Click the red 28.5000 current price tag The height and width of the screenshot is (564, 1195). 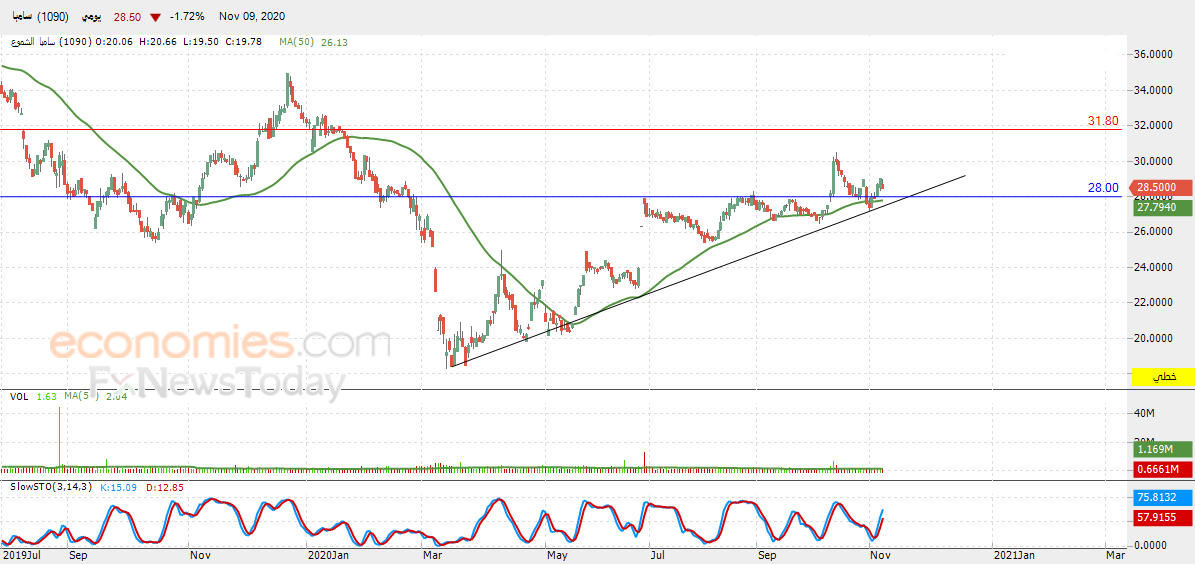(1161, 187)
